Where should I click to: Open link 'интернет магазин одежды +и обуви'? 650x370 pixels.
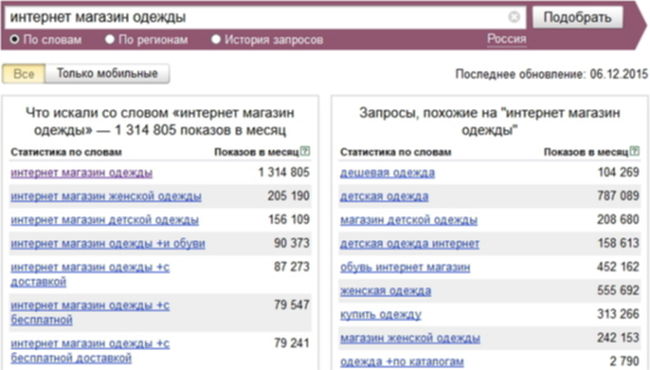point(108,243)
